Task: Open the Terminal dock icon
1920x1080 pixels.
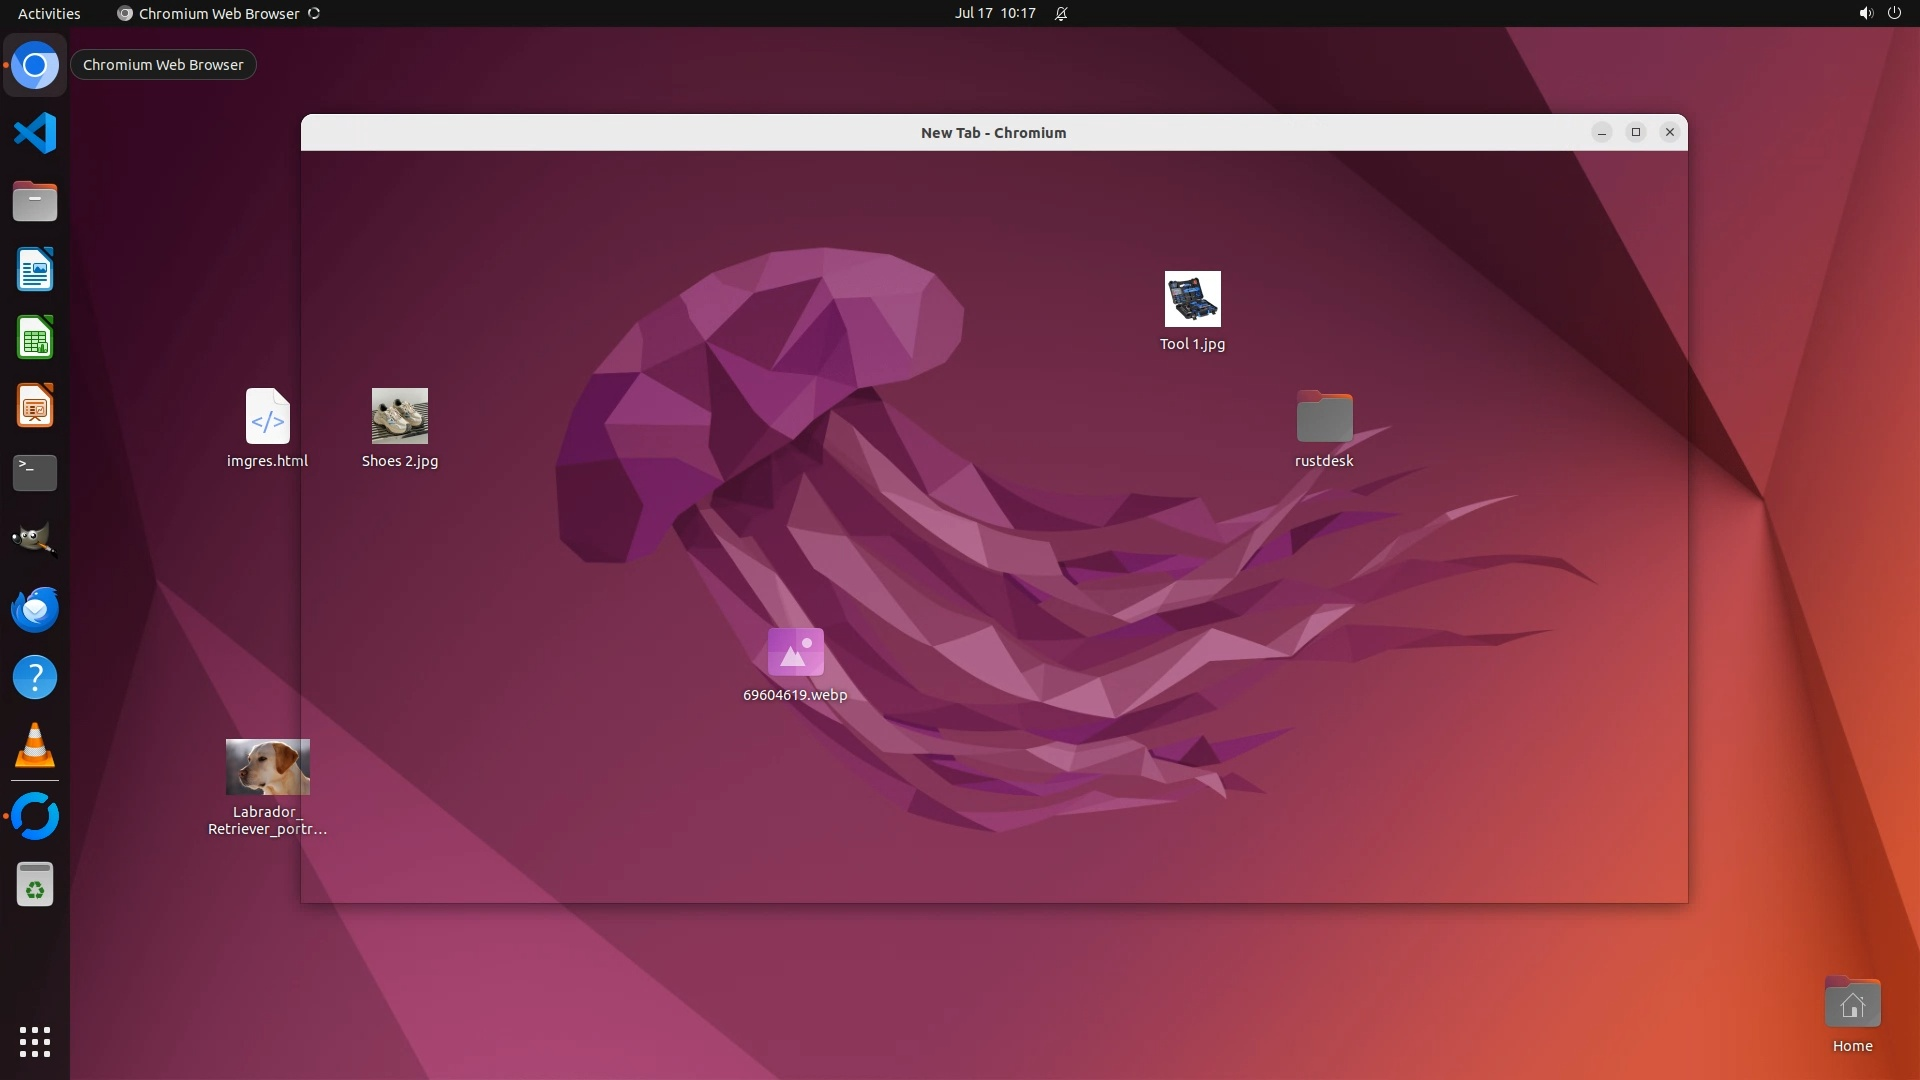Action: [x=35, y=473]
